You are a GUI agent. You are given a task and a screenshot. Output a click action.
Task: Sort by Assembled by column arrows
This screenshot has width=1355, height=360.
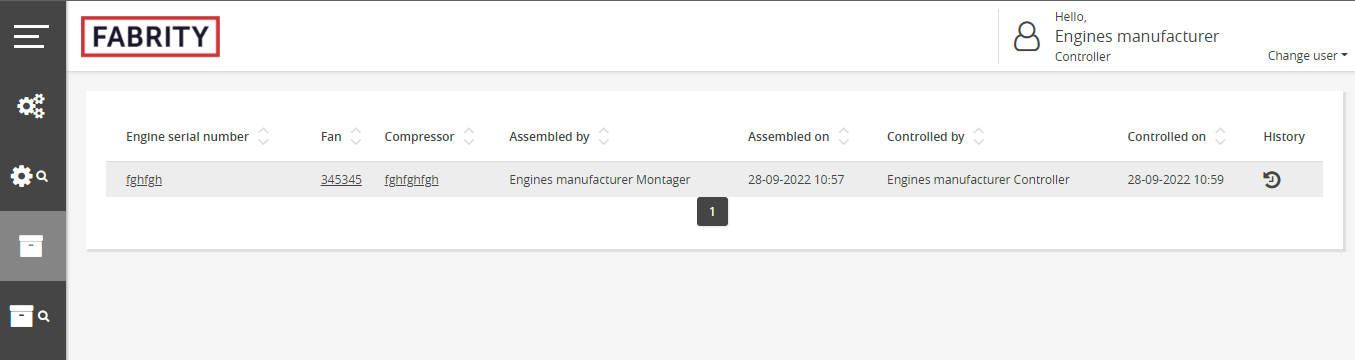coord(603,137)
